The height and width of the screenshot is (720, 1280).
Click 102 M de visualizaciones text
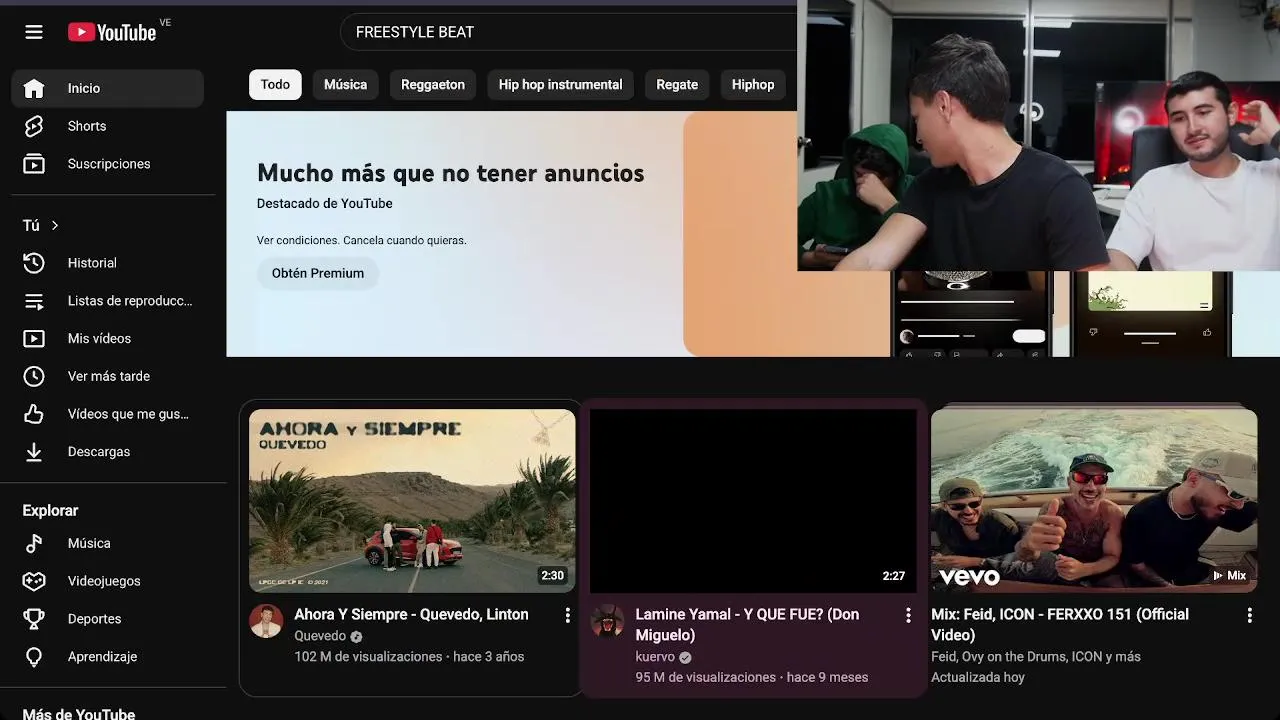[x=368, y=657]
